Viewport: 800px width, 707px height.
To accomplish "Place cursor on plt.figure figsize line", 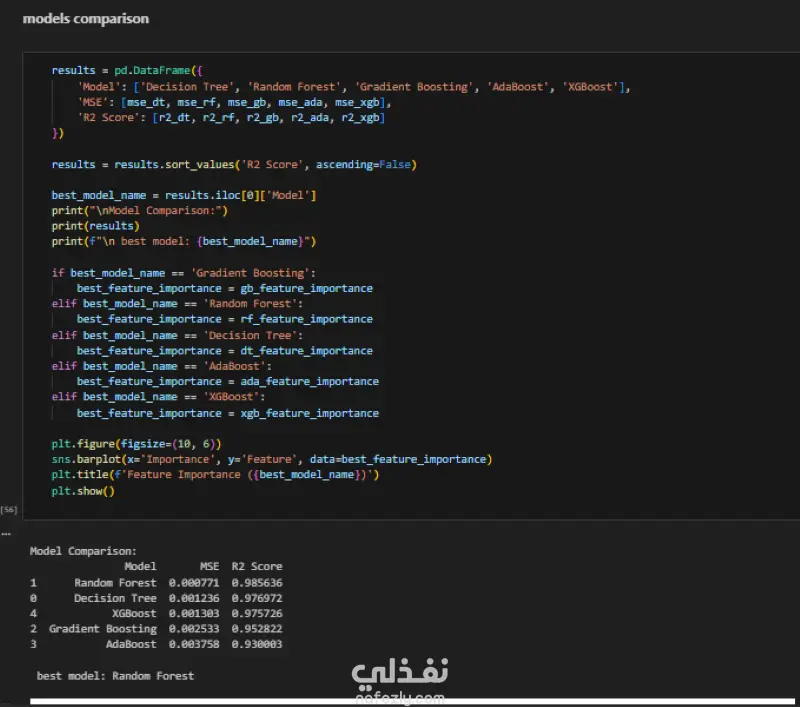I will pos(136,444).
